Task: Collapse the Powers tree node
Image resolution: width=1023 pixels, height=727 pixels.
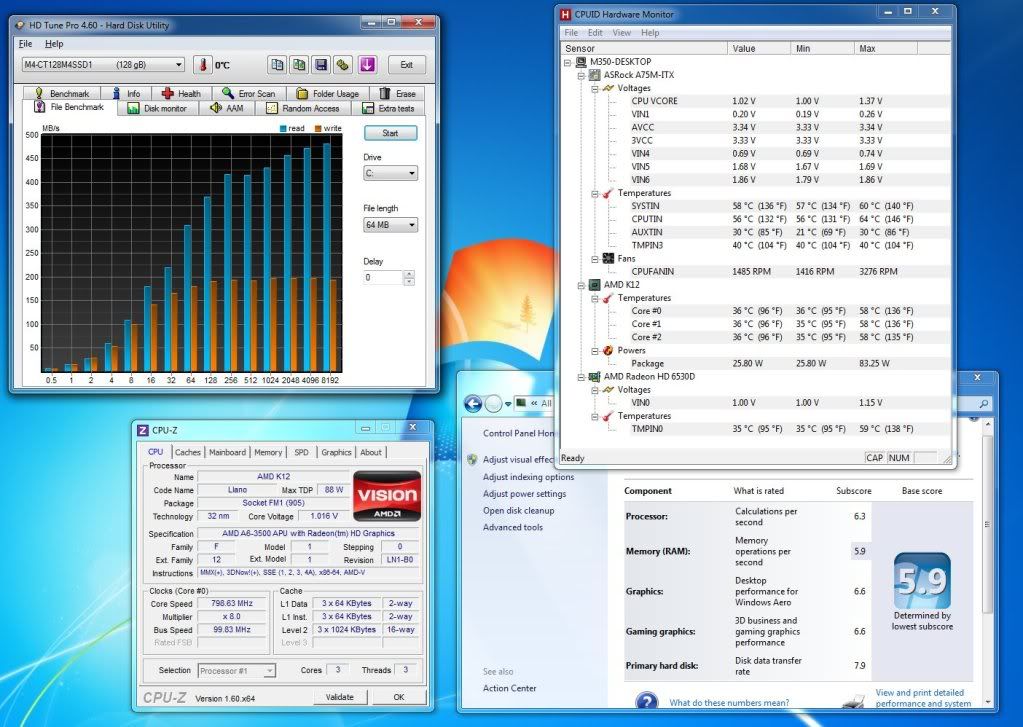Action: [x=595, y=351]
